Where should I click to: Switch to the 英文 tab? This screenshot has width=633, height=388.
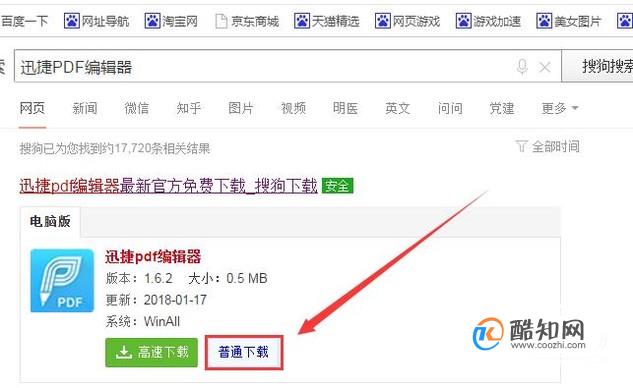[x=398, y=108]
